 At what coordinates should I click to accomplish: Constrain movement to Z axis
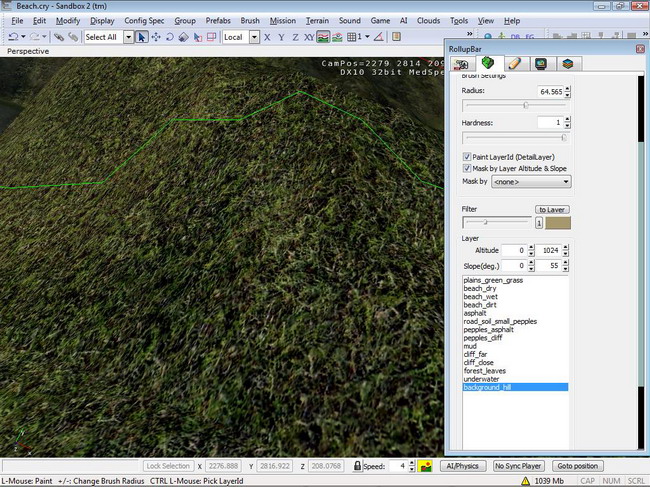click(x=295, y=37)
